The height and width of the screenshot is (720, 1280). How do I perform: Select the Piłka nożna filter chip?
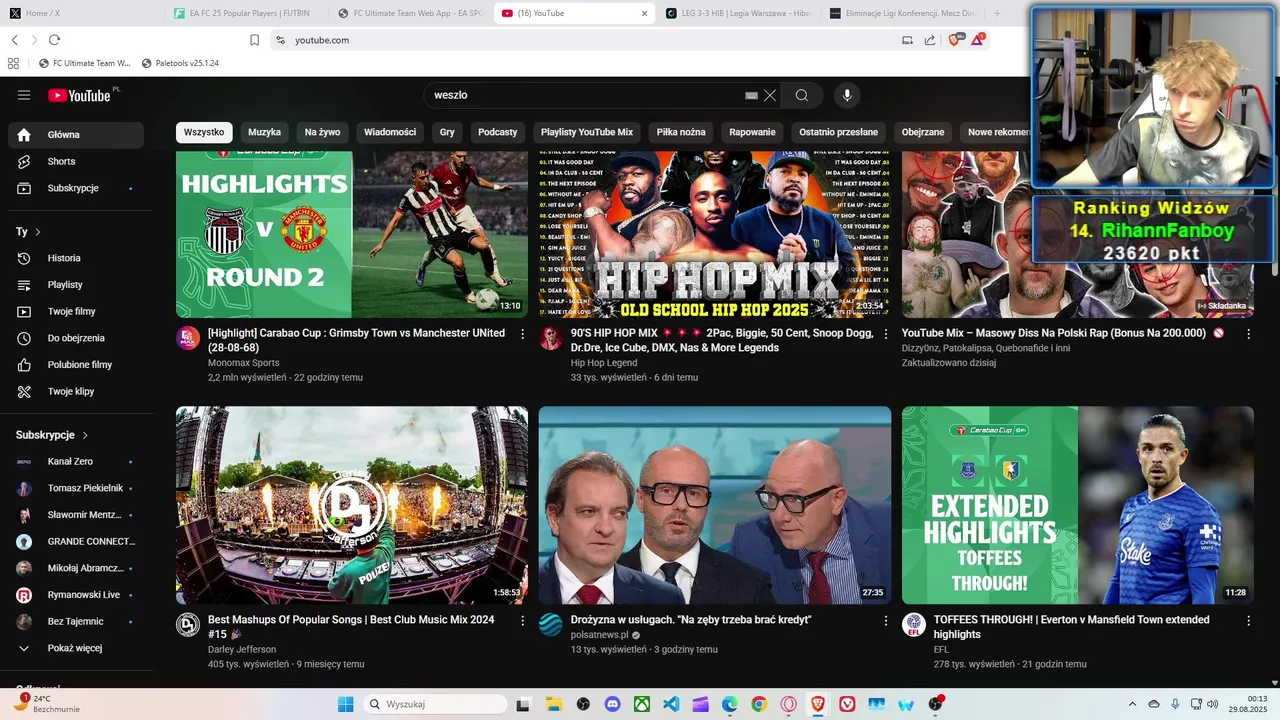[x=681, y=132]
